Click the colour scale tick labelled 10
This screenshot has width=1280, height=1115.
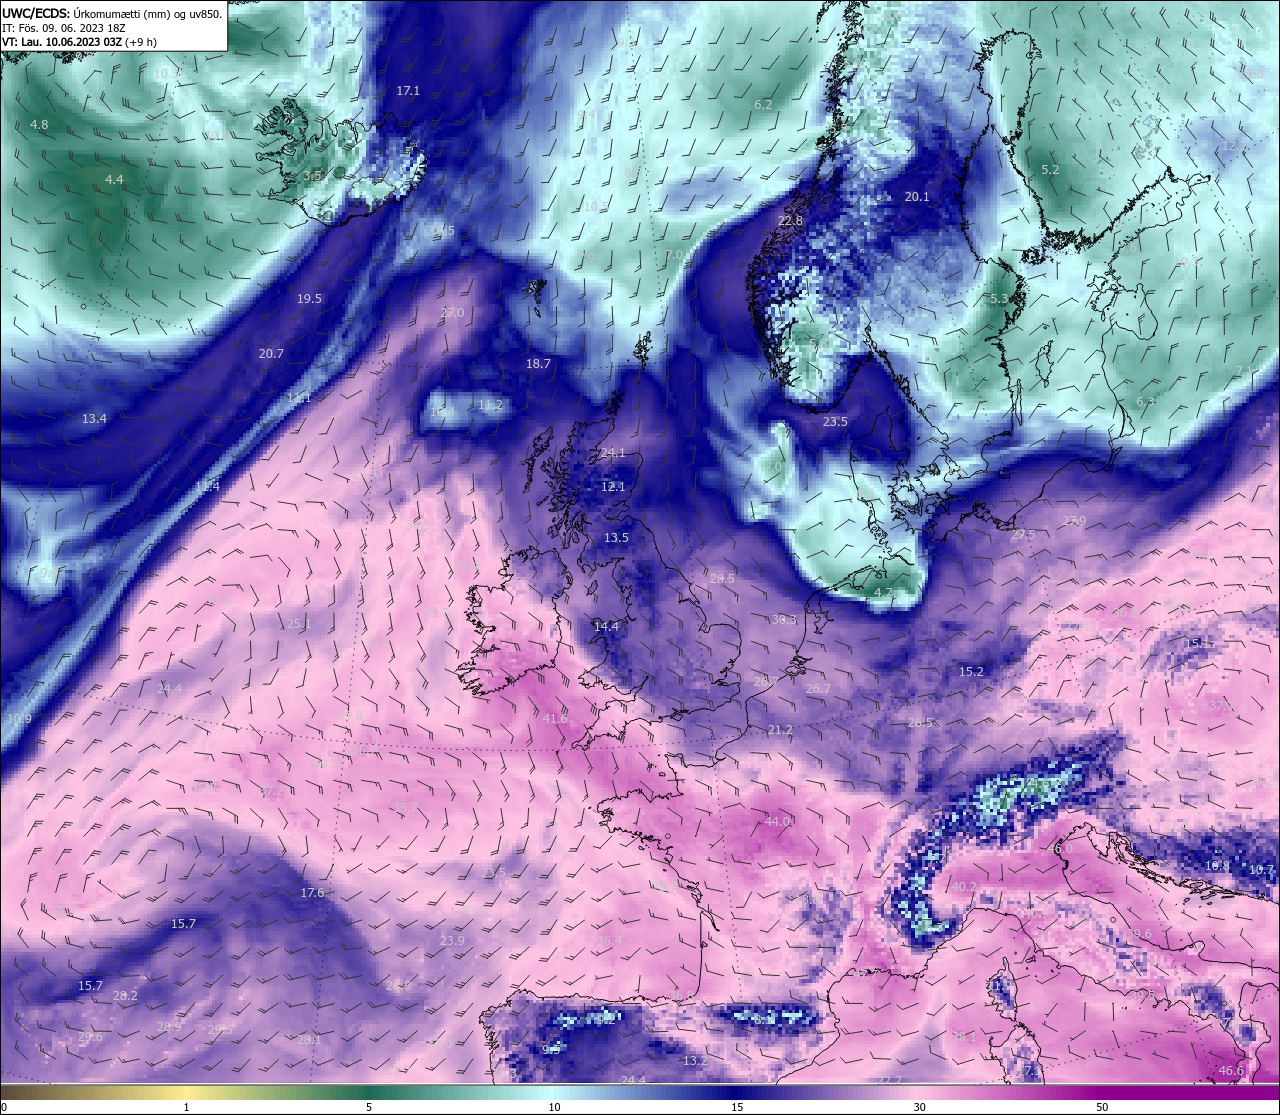[553, 1107]
